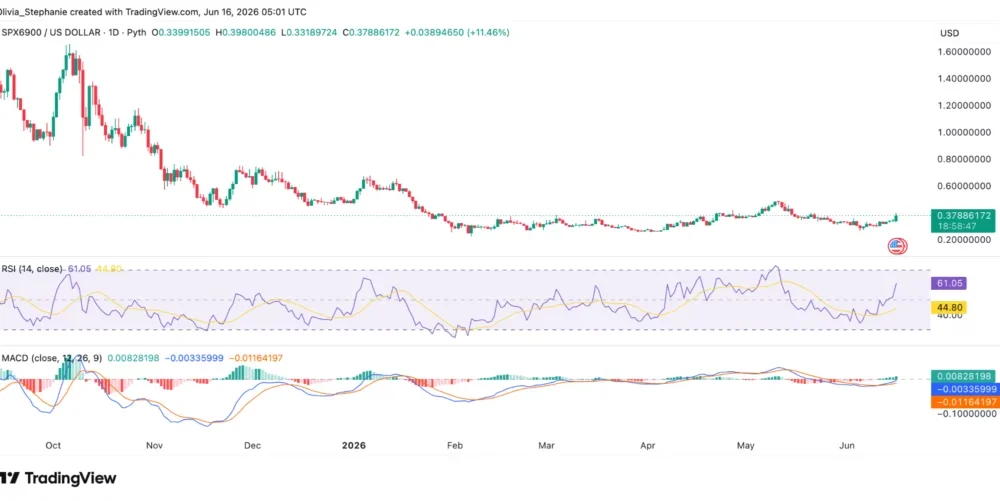1000x501 pixels.
Task: Click the Nov label on time axis
Action: [x=156, y=446]
